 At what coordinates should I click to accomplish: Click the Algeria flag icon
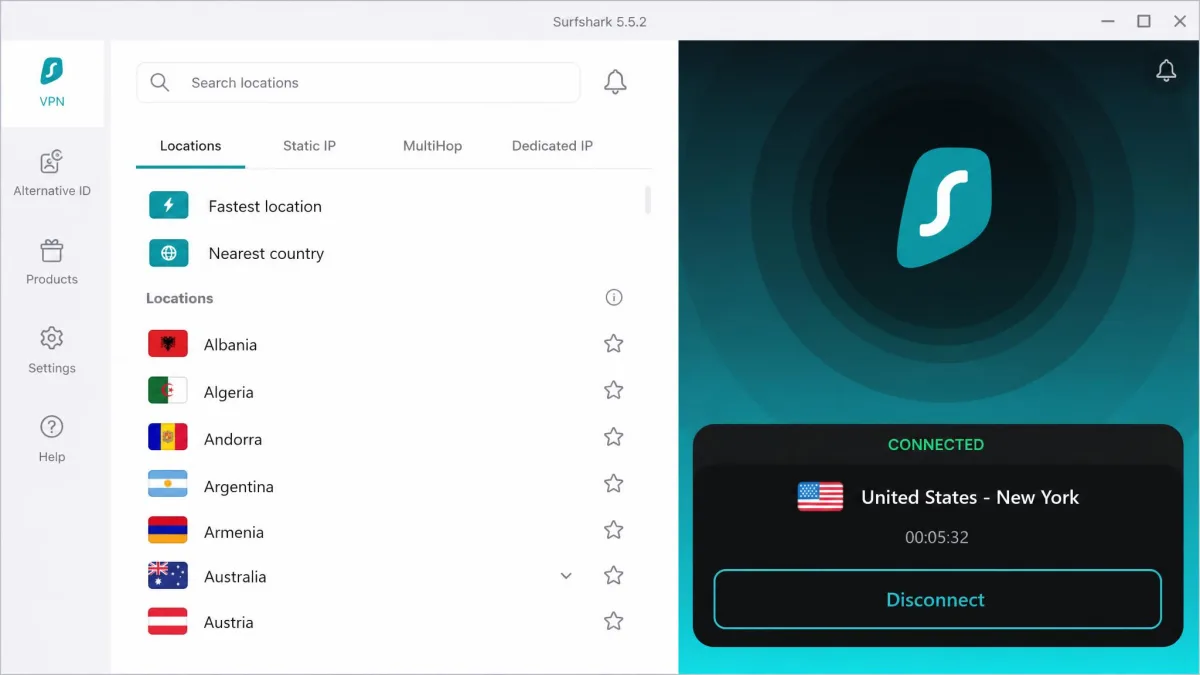[x=168, y=391]
